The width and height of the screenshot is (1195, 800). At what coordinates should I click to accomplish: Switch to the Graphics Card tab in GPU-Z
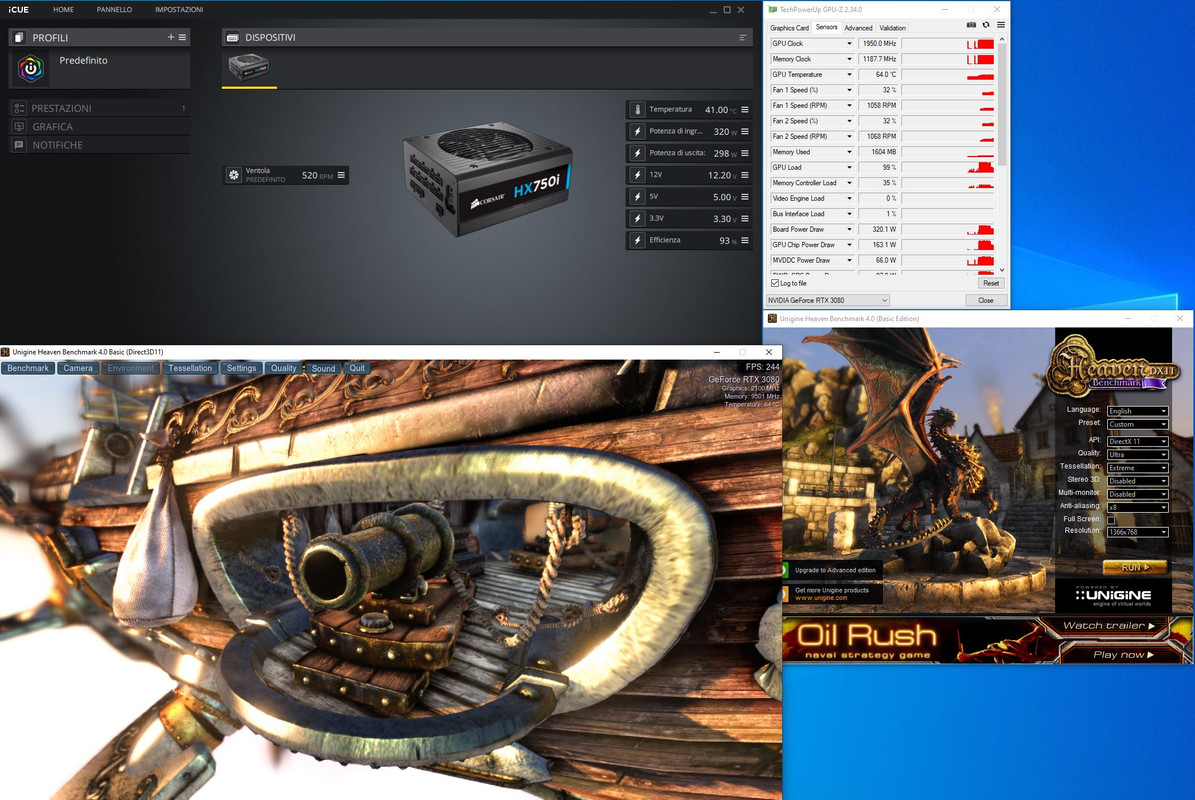(789, 27)
